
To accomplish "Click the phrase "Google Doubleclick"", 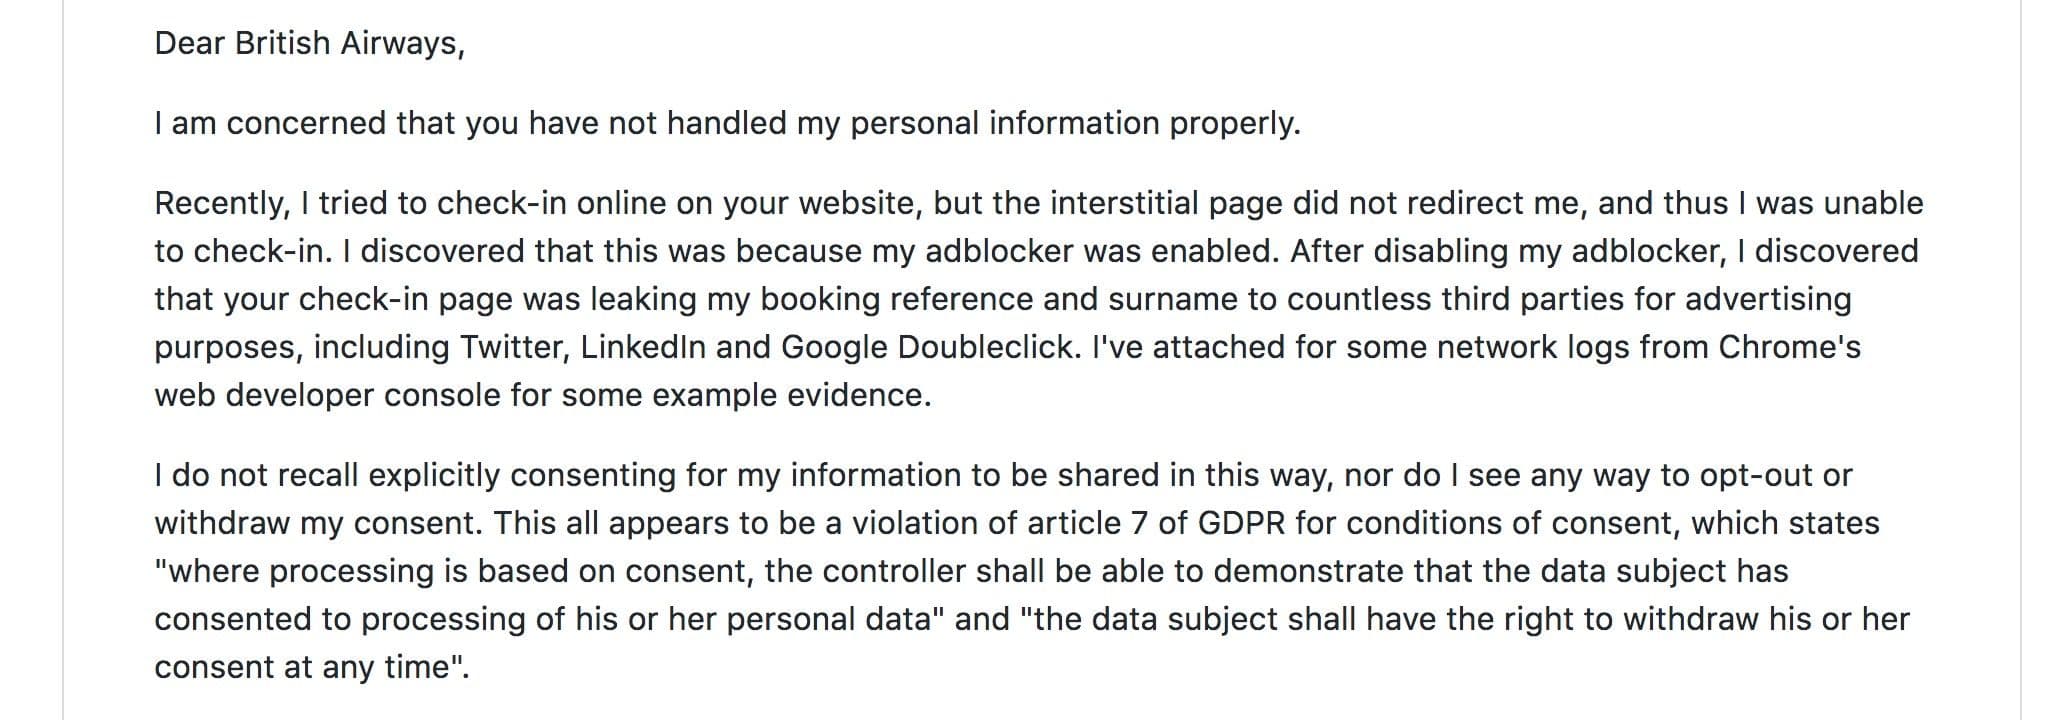I will click(x=930, y=347).
